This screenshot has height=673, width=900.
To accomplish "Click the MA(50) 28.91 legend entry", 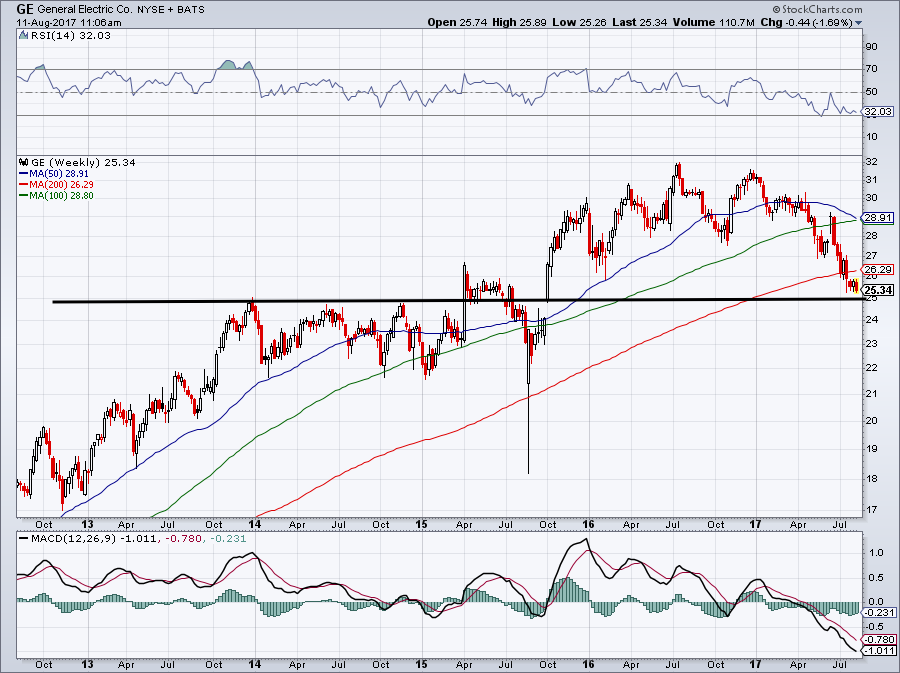I will tap(54, 173).
